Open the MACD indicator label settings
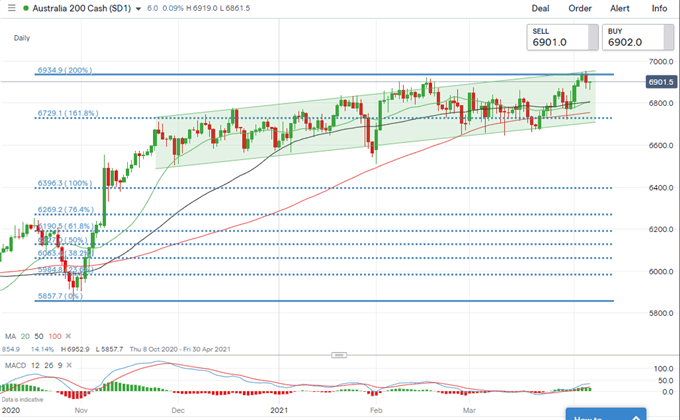 click(15, 365)
